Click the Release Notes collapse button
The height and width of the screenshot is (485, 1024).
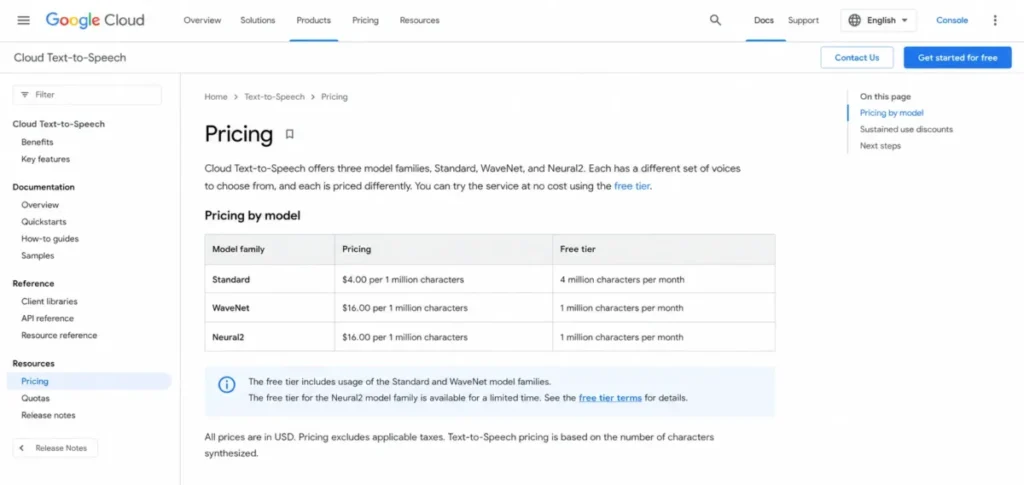(56, 448)
